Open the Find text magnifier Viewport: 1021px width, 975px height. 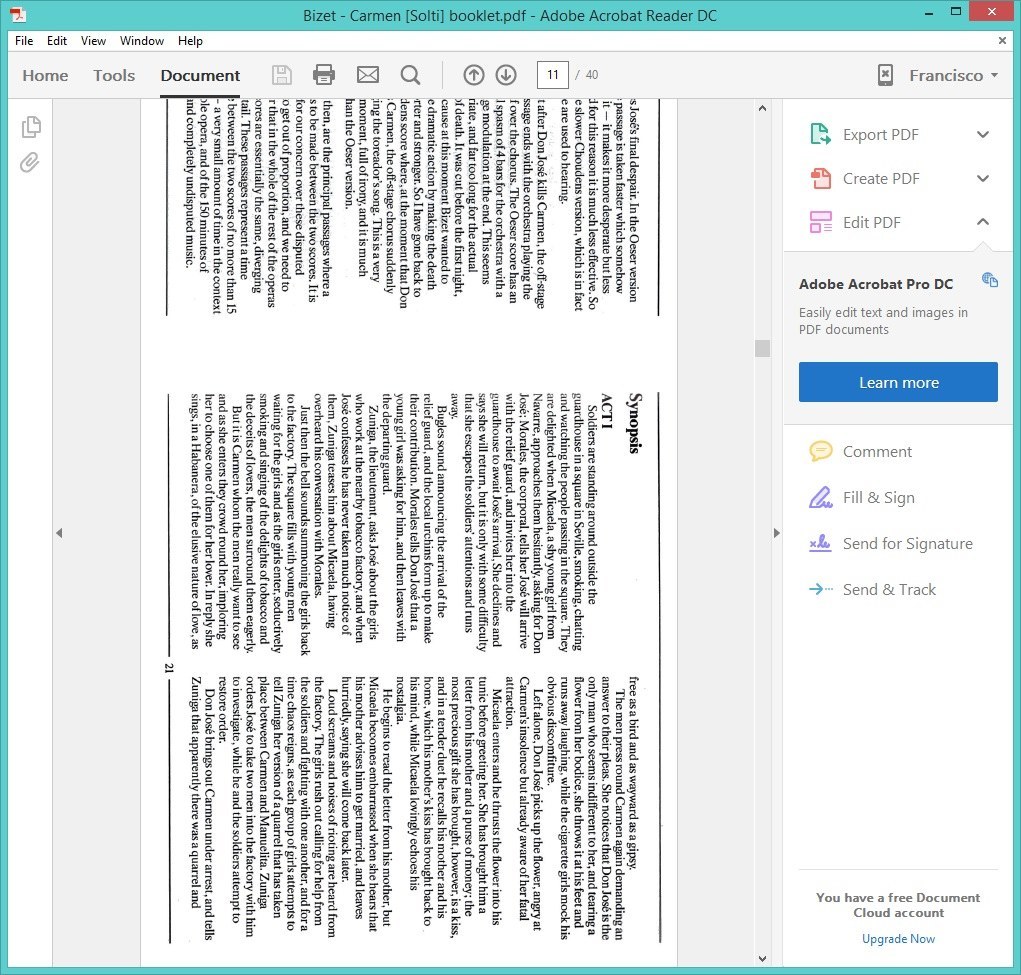[x=410, y=75]
